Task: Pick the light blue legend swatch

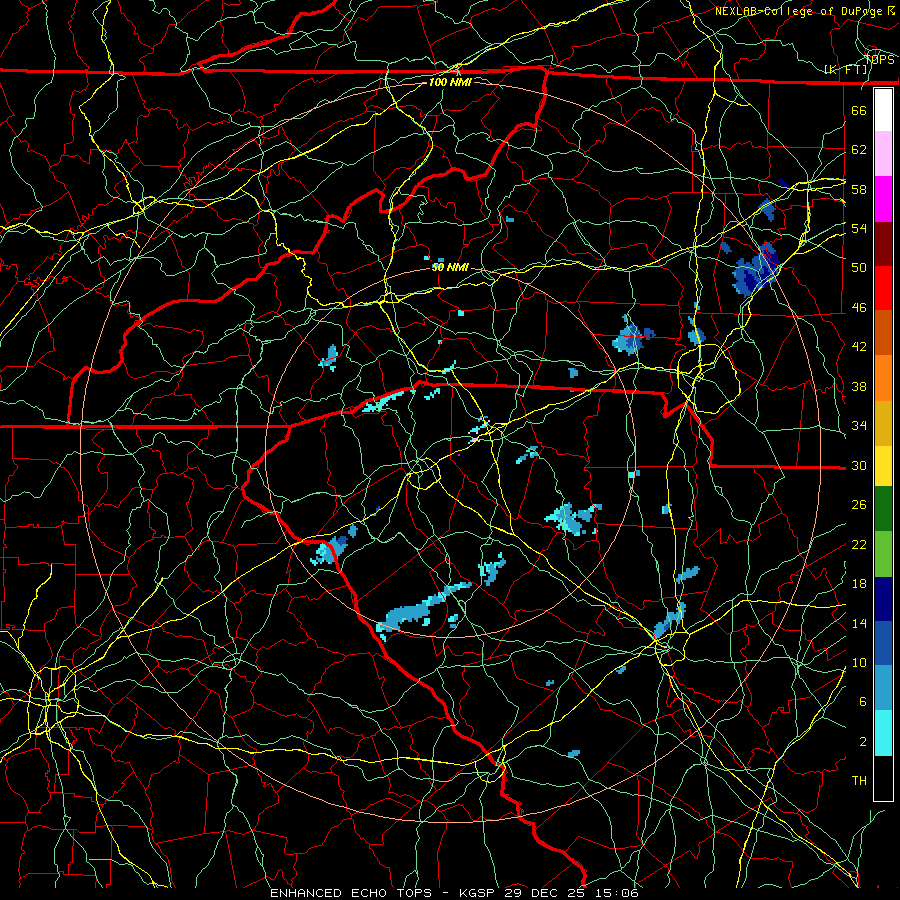Action: 883,688
